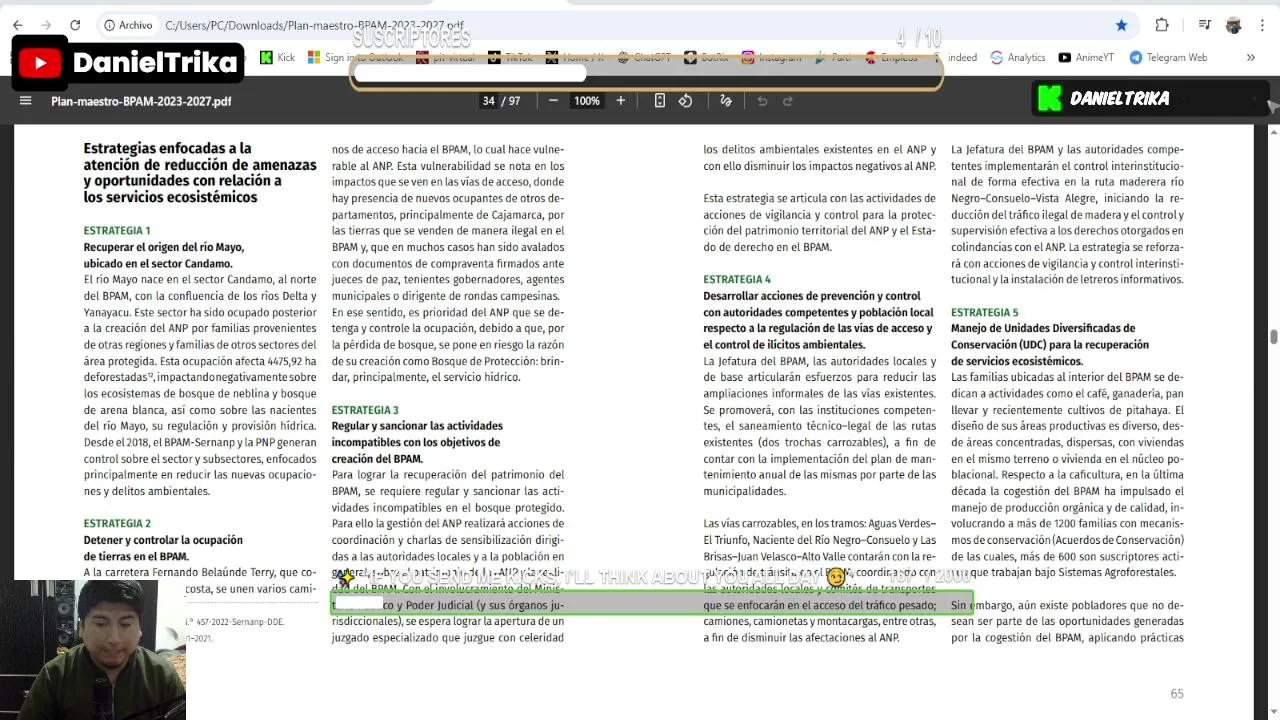The width and height of the screenshot is (1280, 720).
Task: Zoom in with the plus button
Action: [620, 100]
